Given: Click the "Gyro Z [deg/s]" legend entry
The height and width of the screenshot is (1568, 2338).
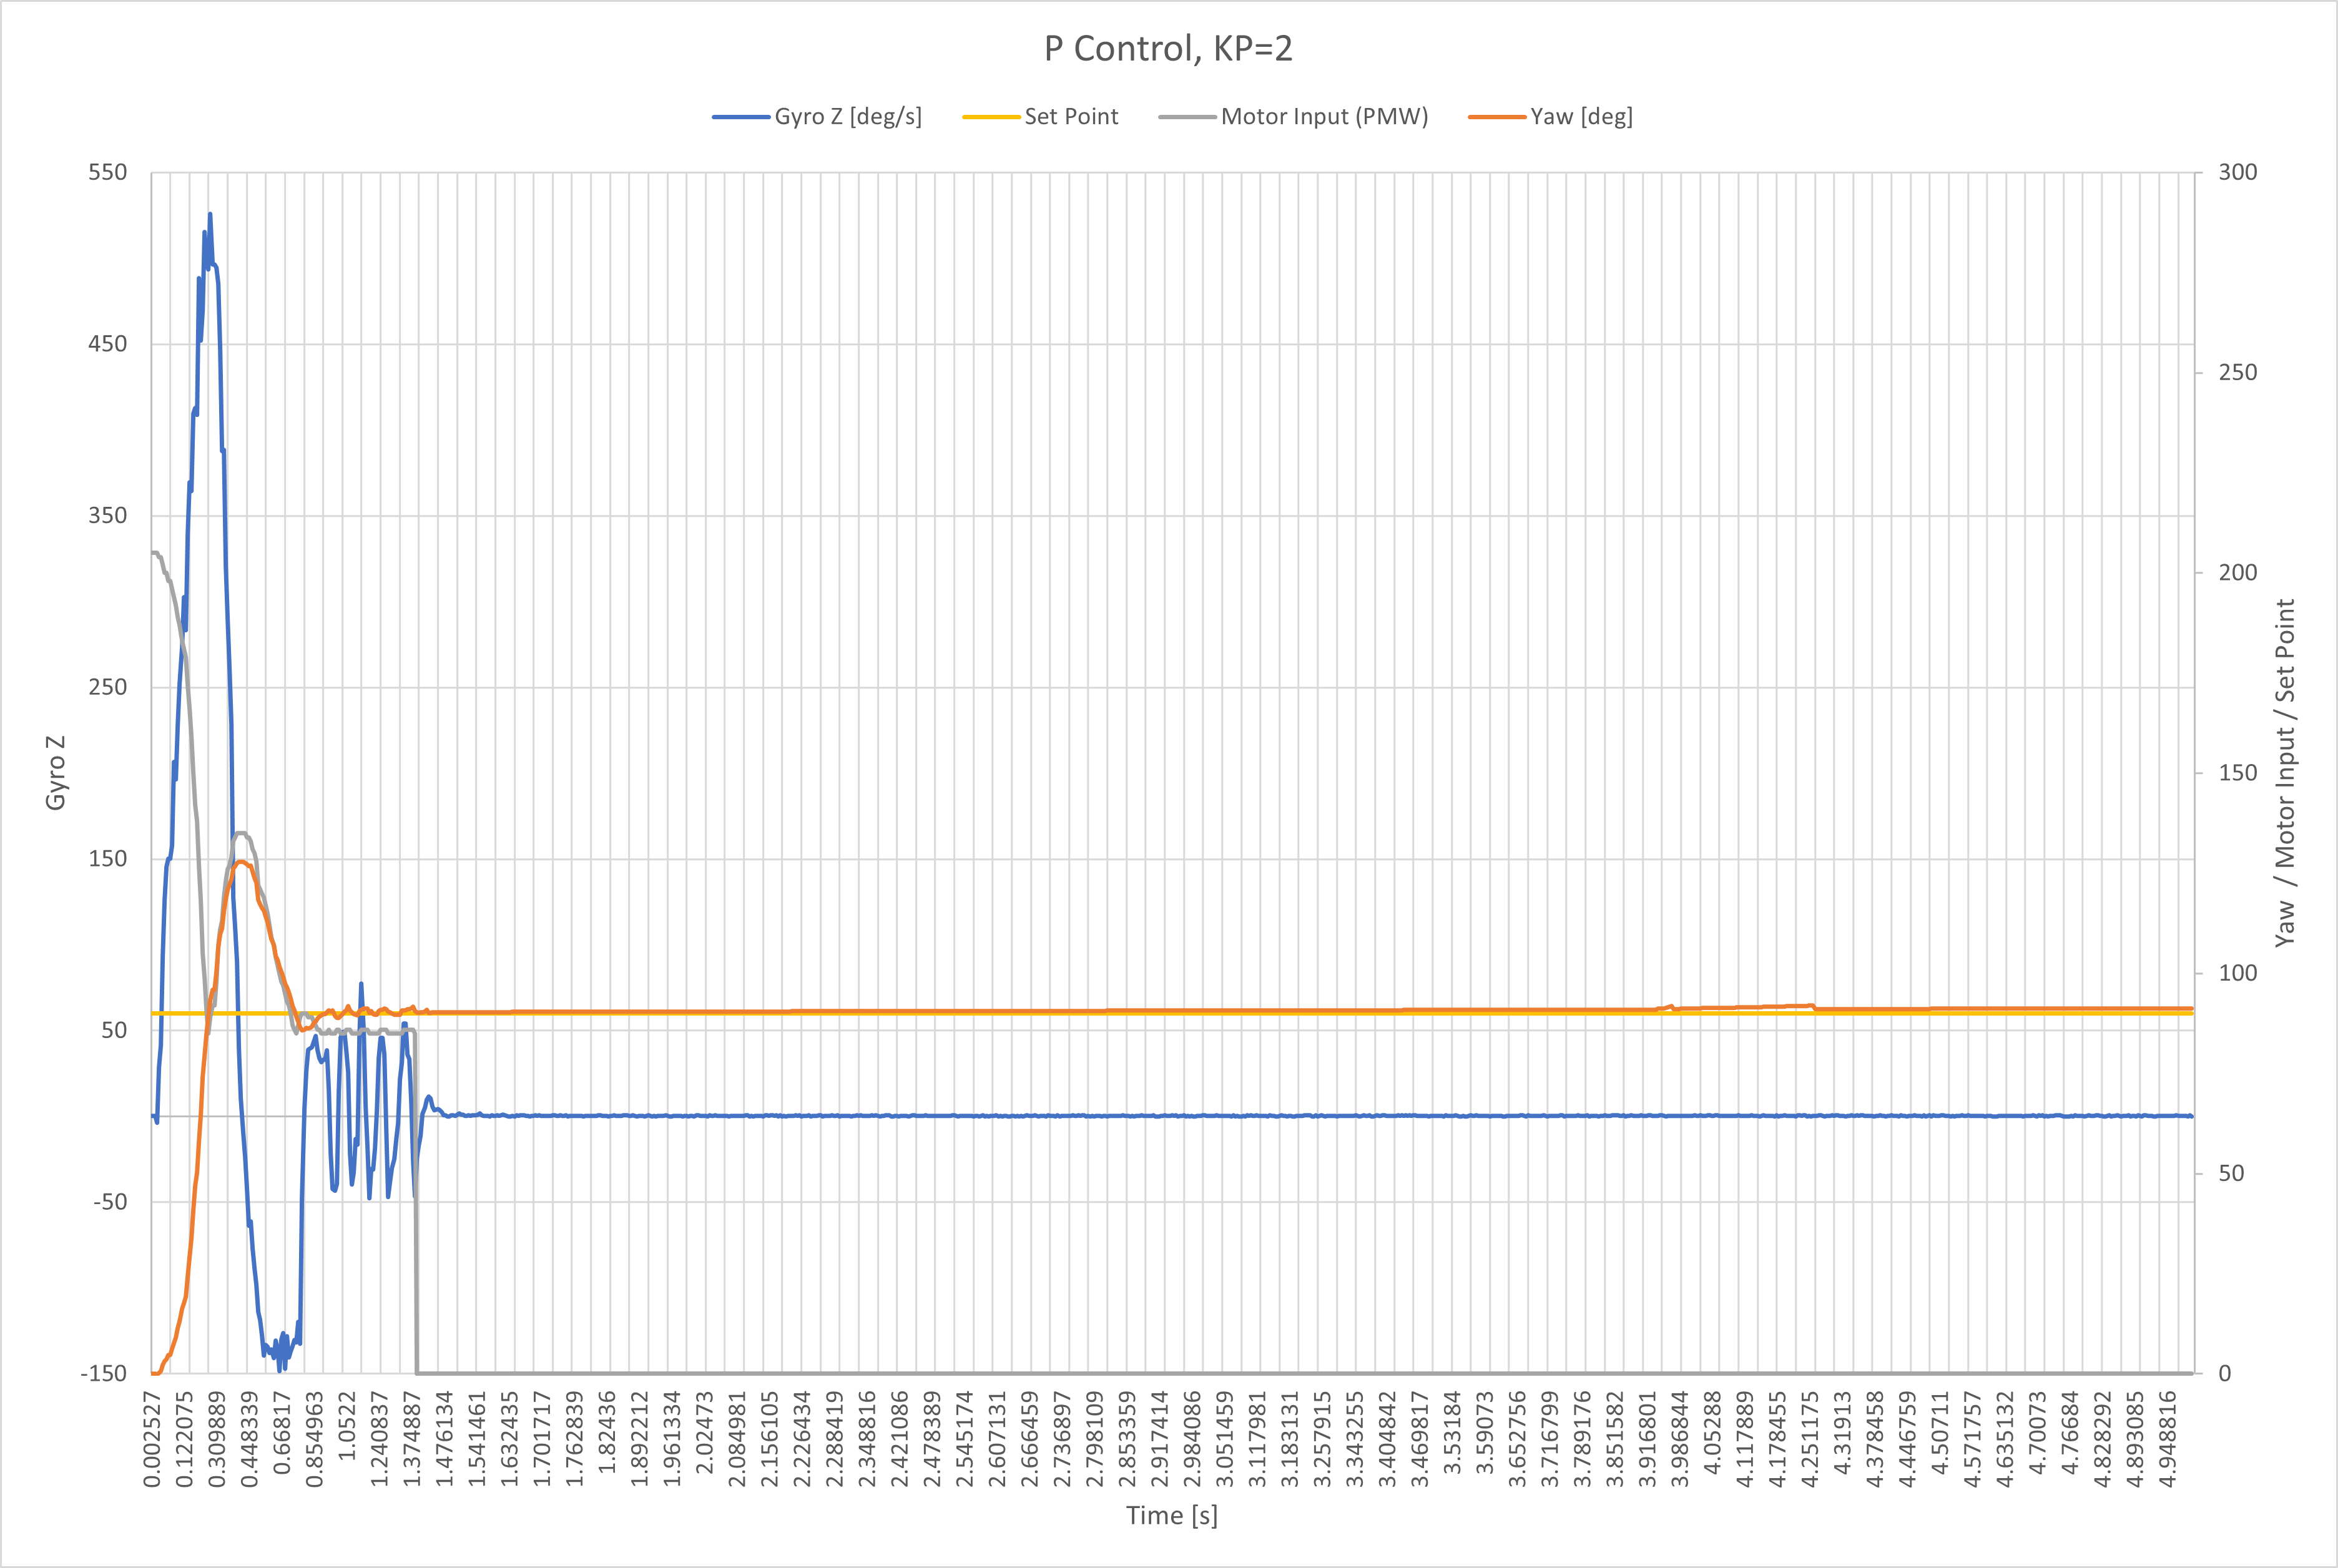Looking at the screenshot, I should click(x=817, y=116).
